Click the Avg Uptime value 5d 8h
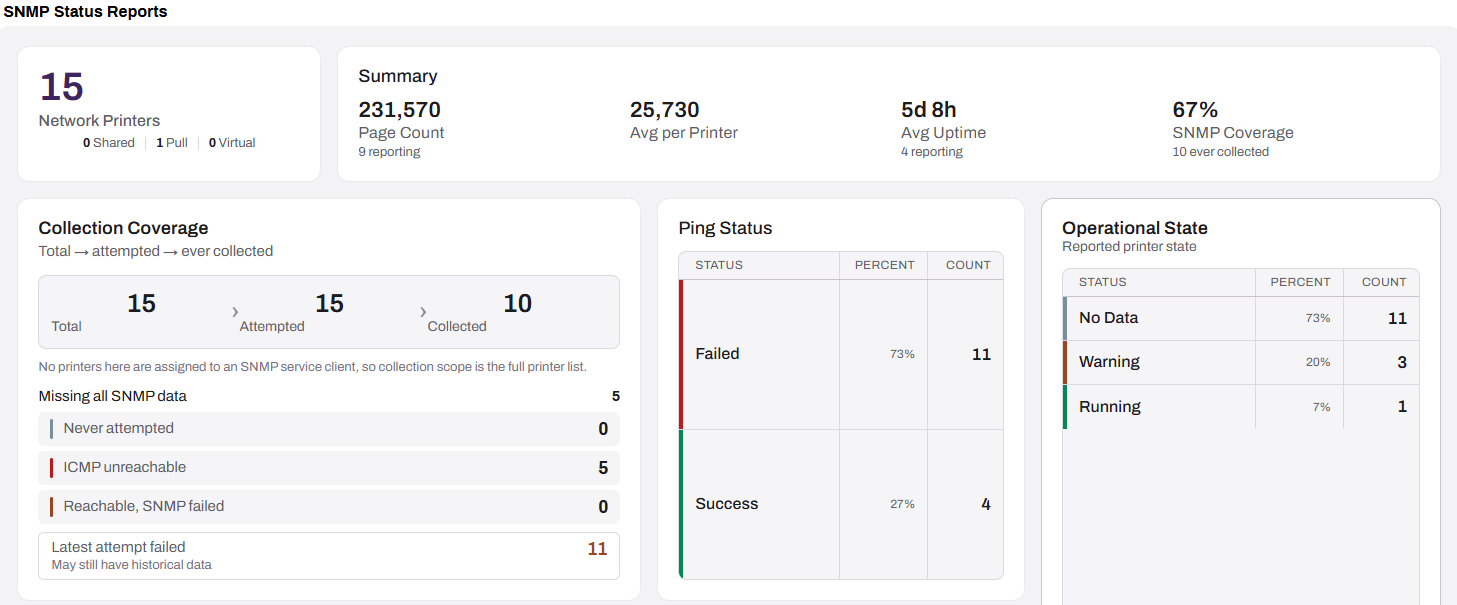The image size is (1457, 605). coord(929,110)
